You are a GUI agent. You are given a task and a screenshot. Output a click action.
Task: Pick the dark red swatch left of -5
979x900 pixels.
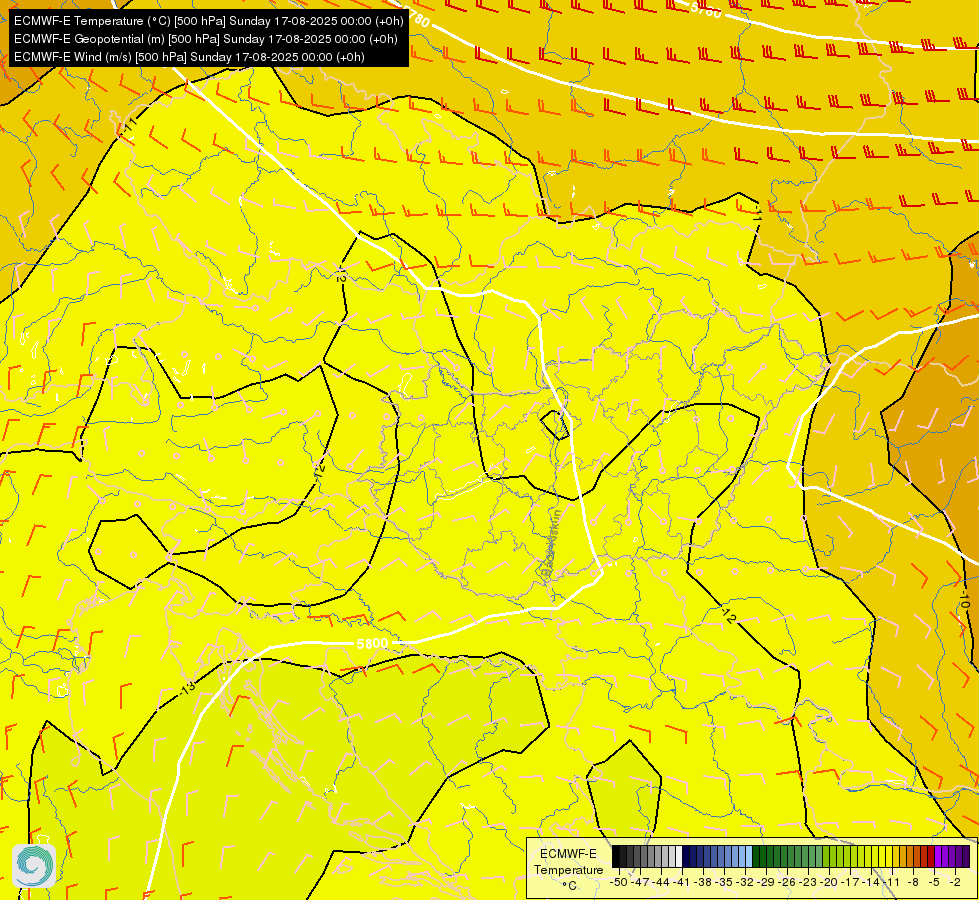(931, 856)
